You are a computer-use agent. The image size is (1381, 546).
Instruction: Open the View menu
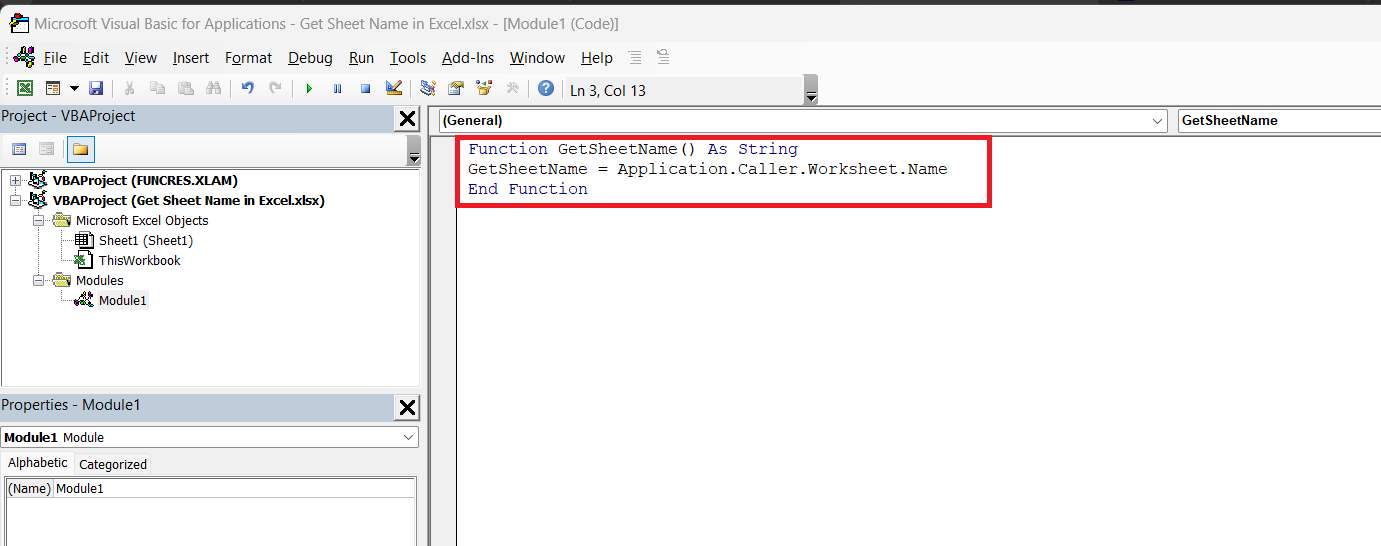coord(141,58)
